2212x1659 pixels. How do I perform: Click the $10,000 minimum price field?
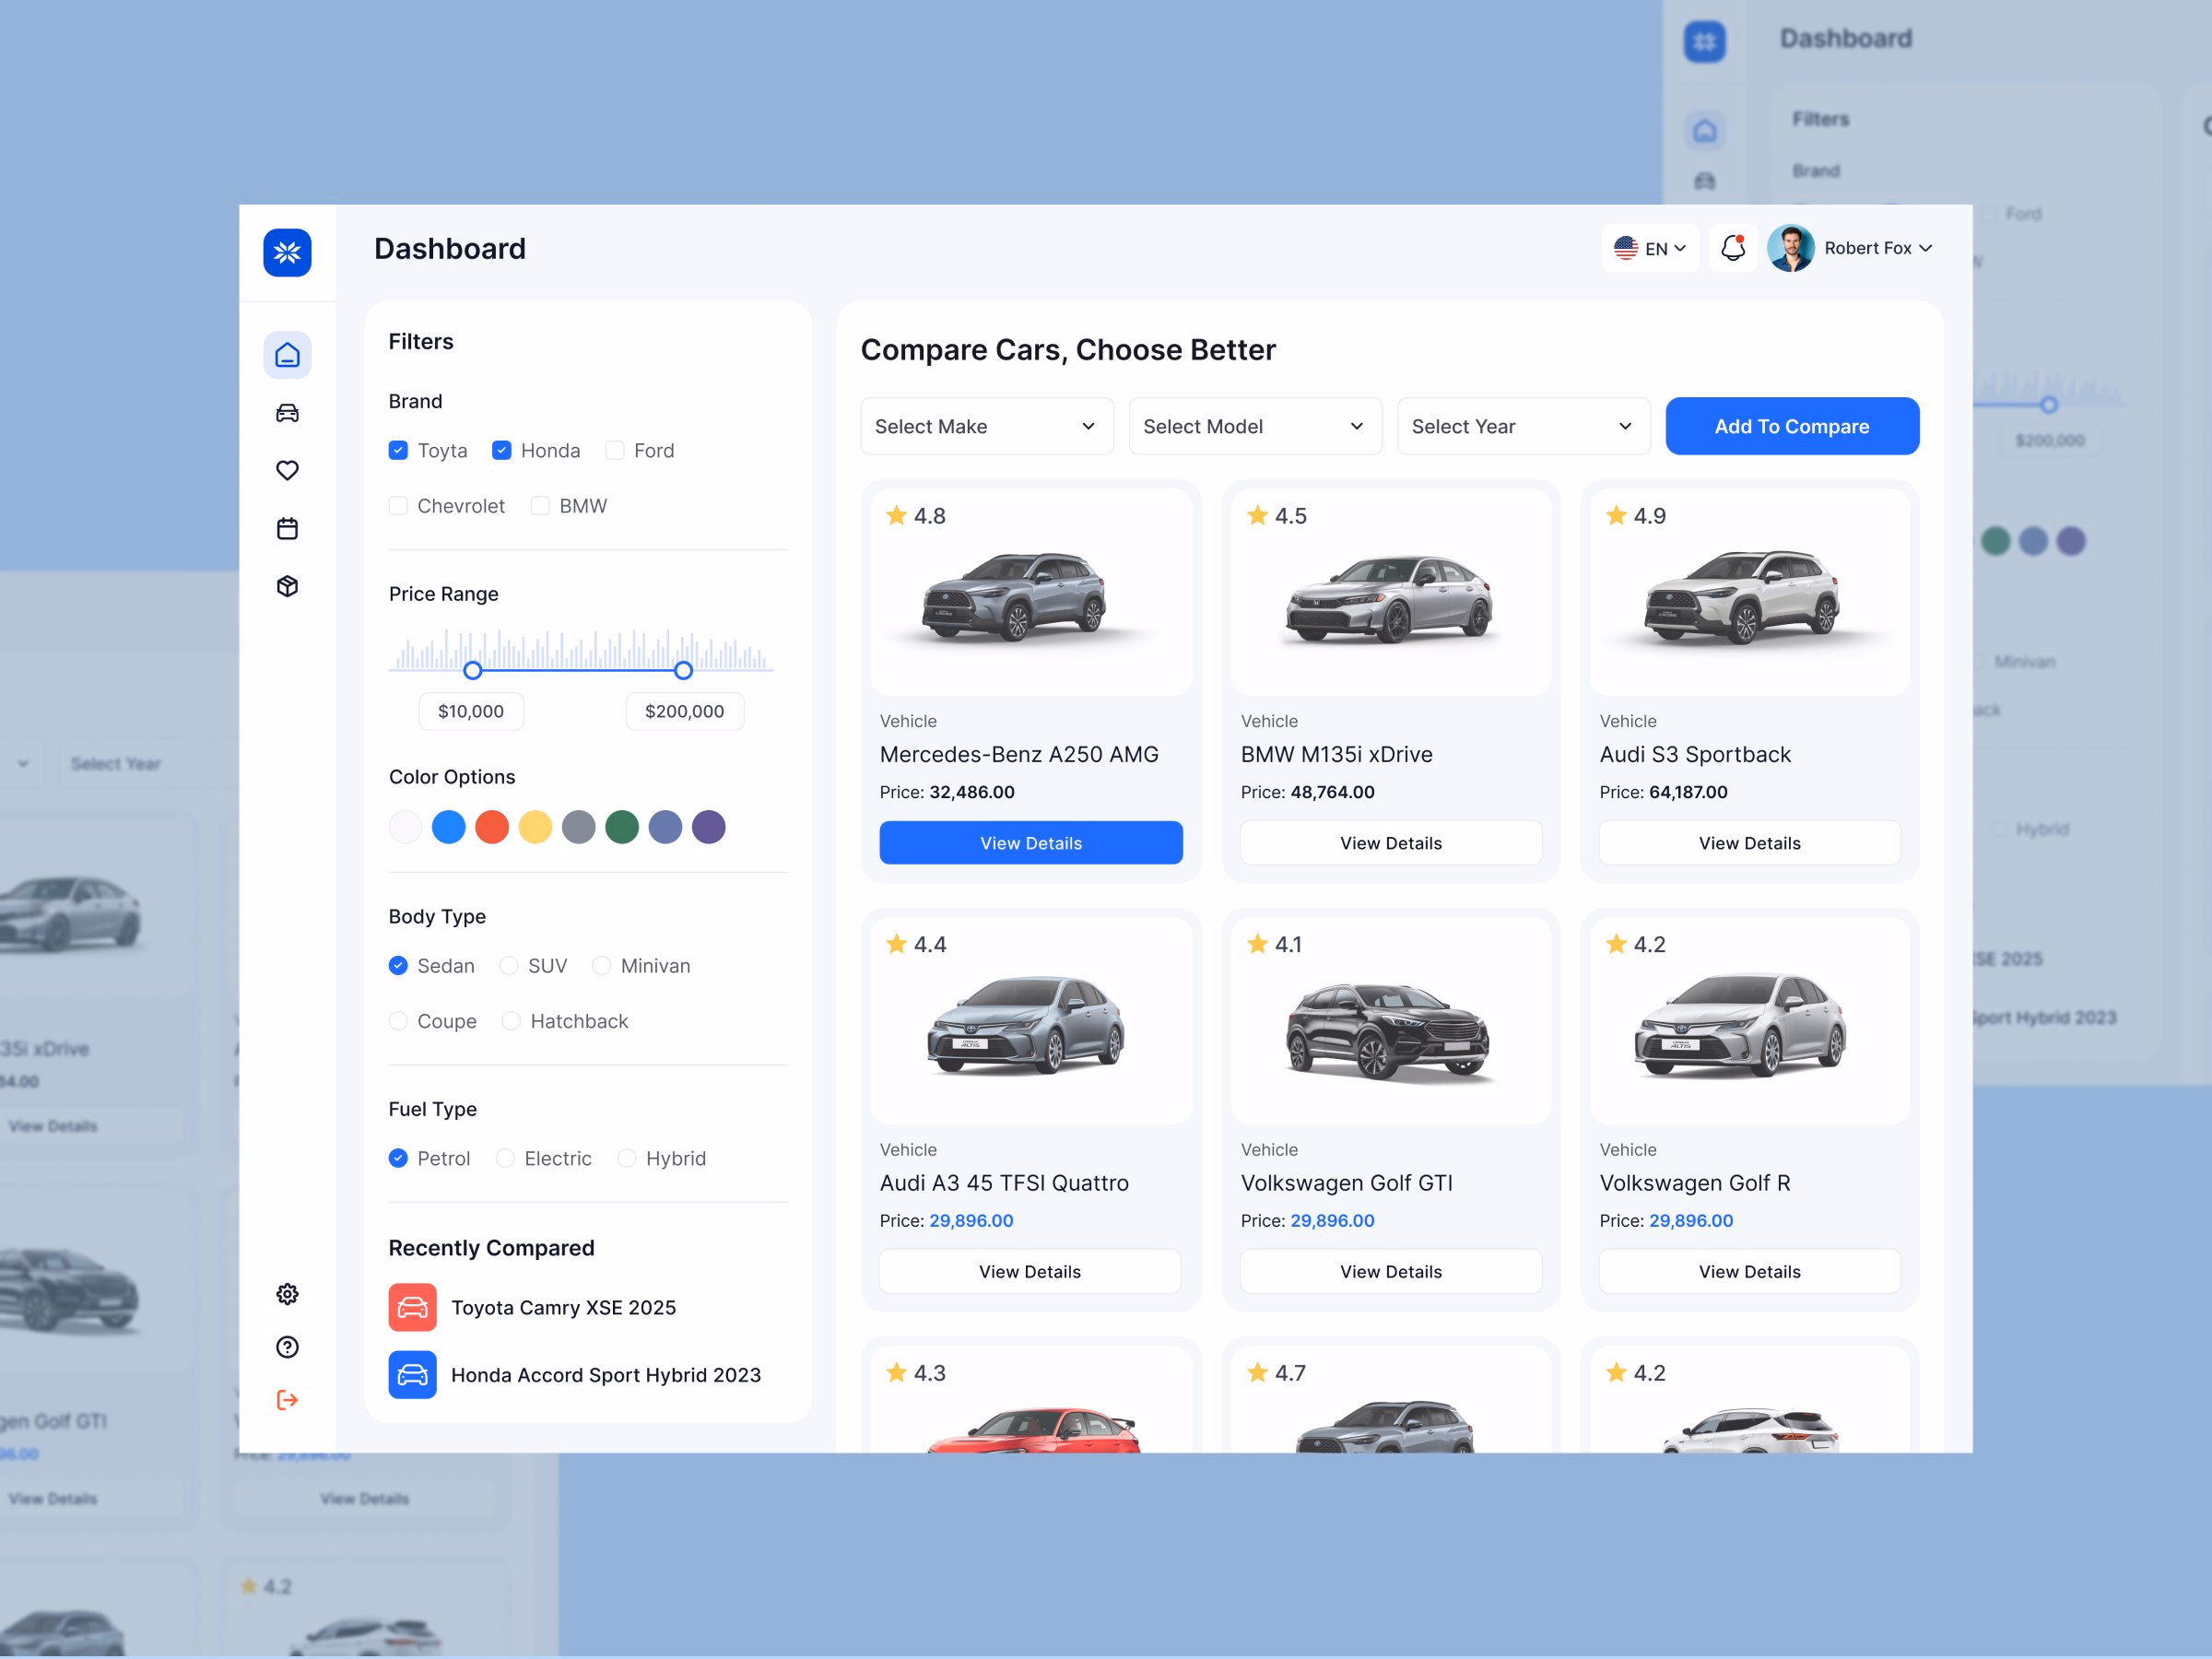click(x=471, y=711)
